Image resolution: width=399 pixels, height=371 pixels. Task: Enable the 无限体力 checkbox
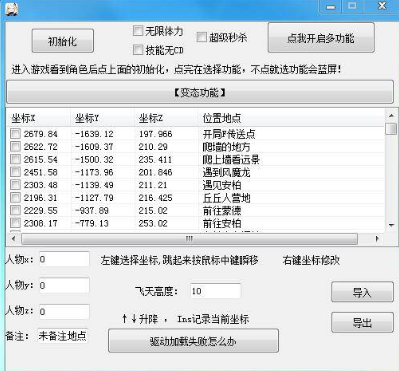(138, 31)
